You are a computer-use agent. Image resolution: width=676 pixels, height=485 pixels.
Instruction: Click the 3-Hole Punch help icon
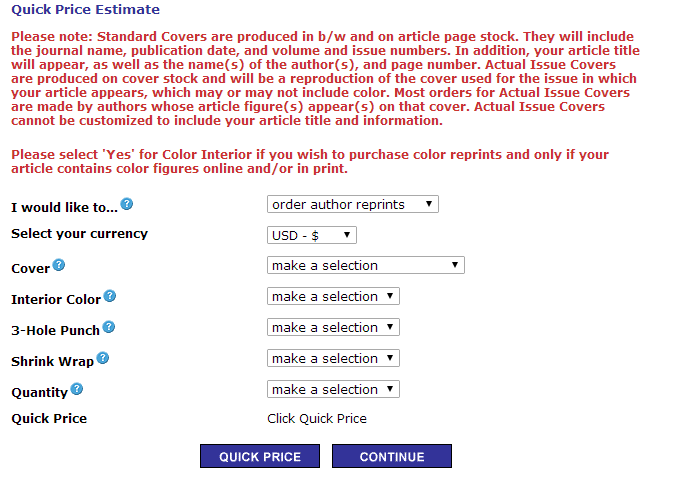[109, 328]
